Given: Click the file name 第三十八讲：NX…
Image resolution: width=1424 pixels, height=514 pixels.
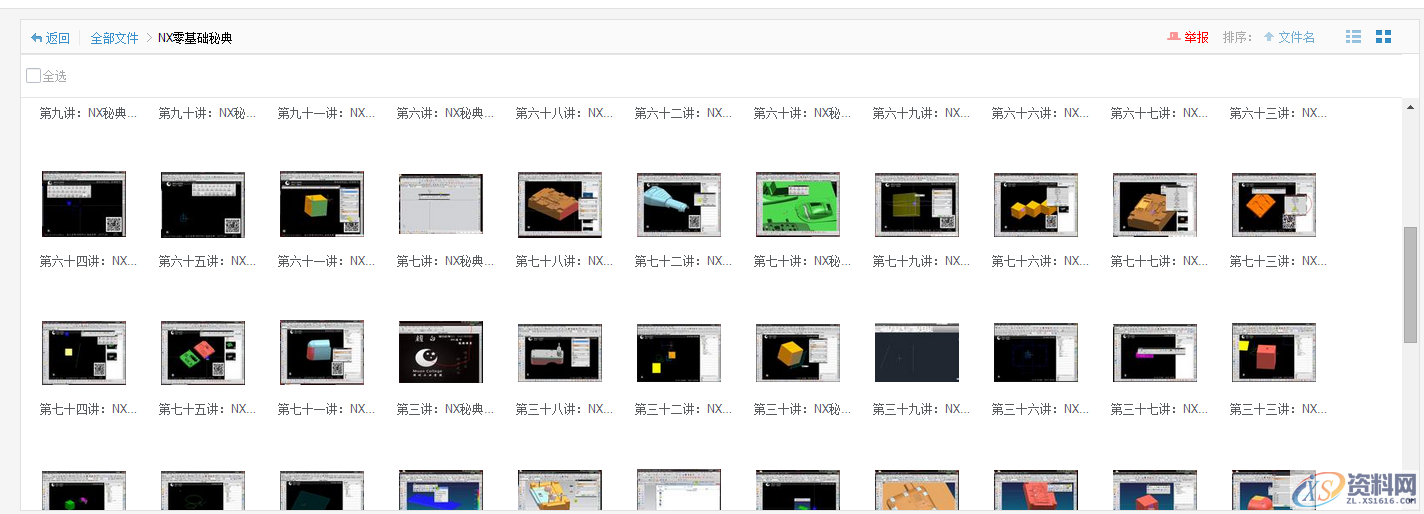Looking at the screenshot, I should (565, 409).
